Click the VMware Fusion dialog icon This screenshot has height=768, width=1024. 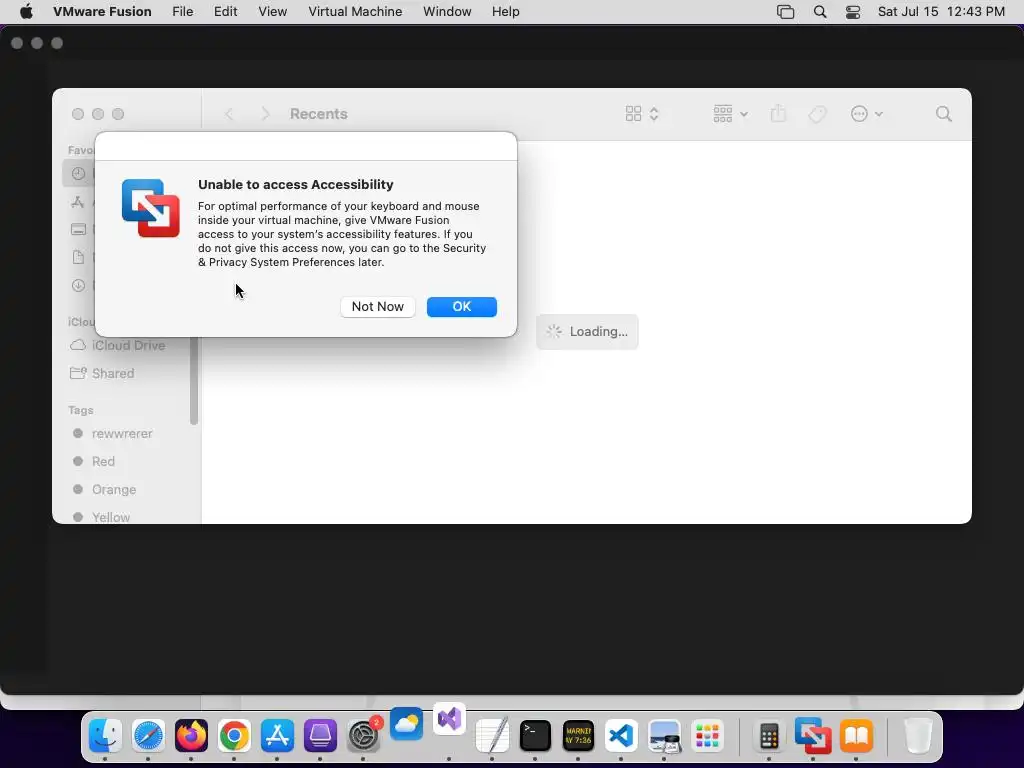[x=150, y=208]
